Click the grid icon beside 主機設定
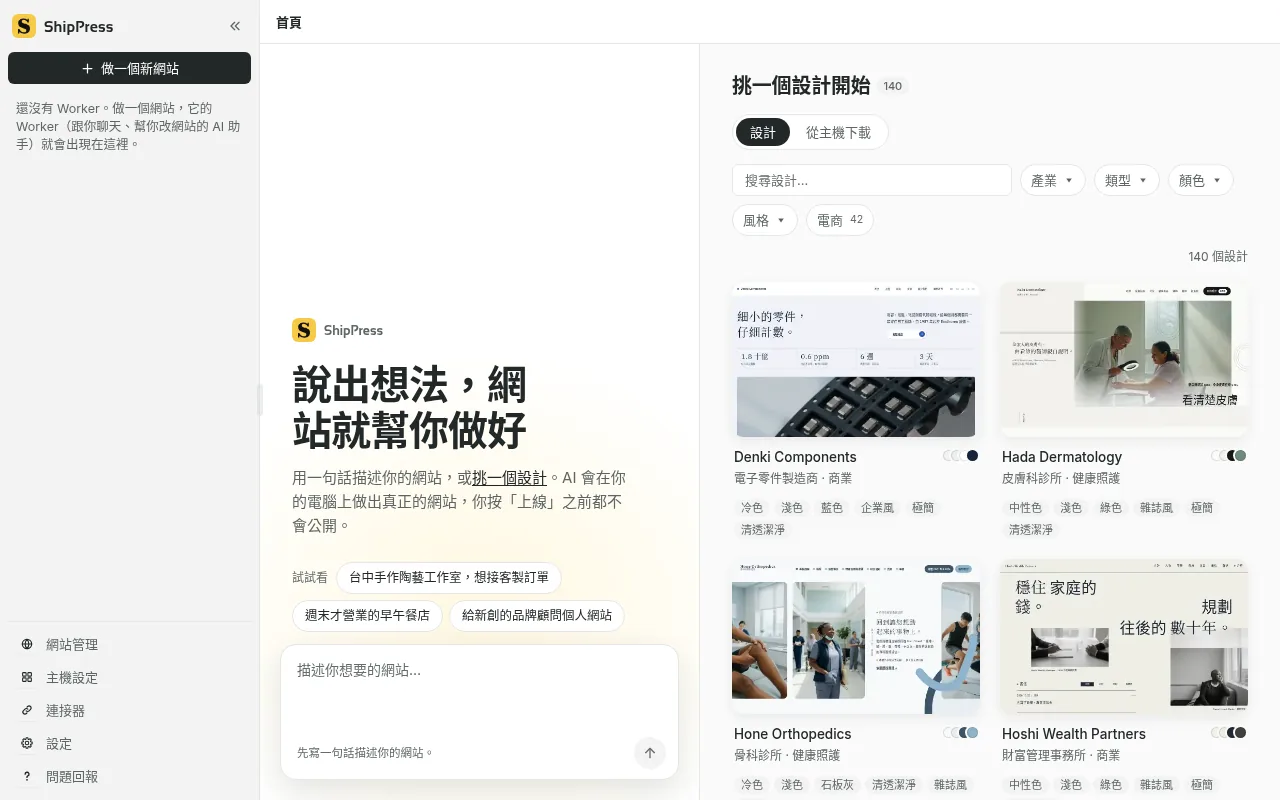Screen dimensions: 1280x800 [27, 677]
